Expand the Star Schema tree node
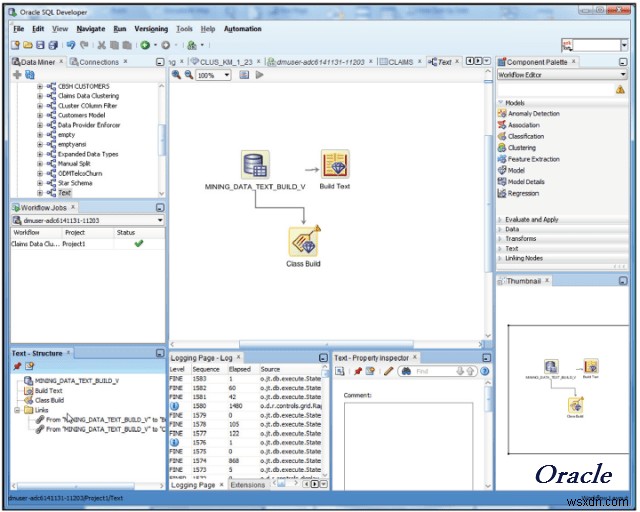Screen dimensions: 640x512 pyautogui.click(x=40, y=183)
